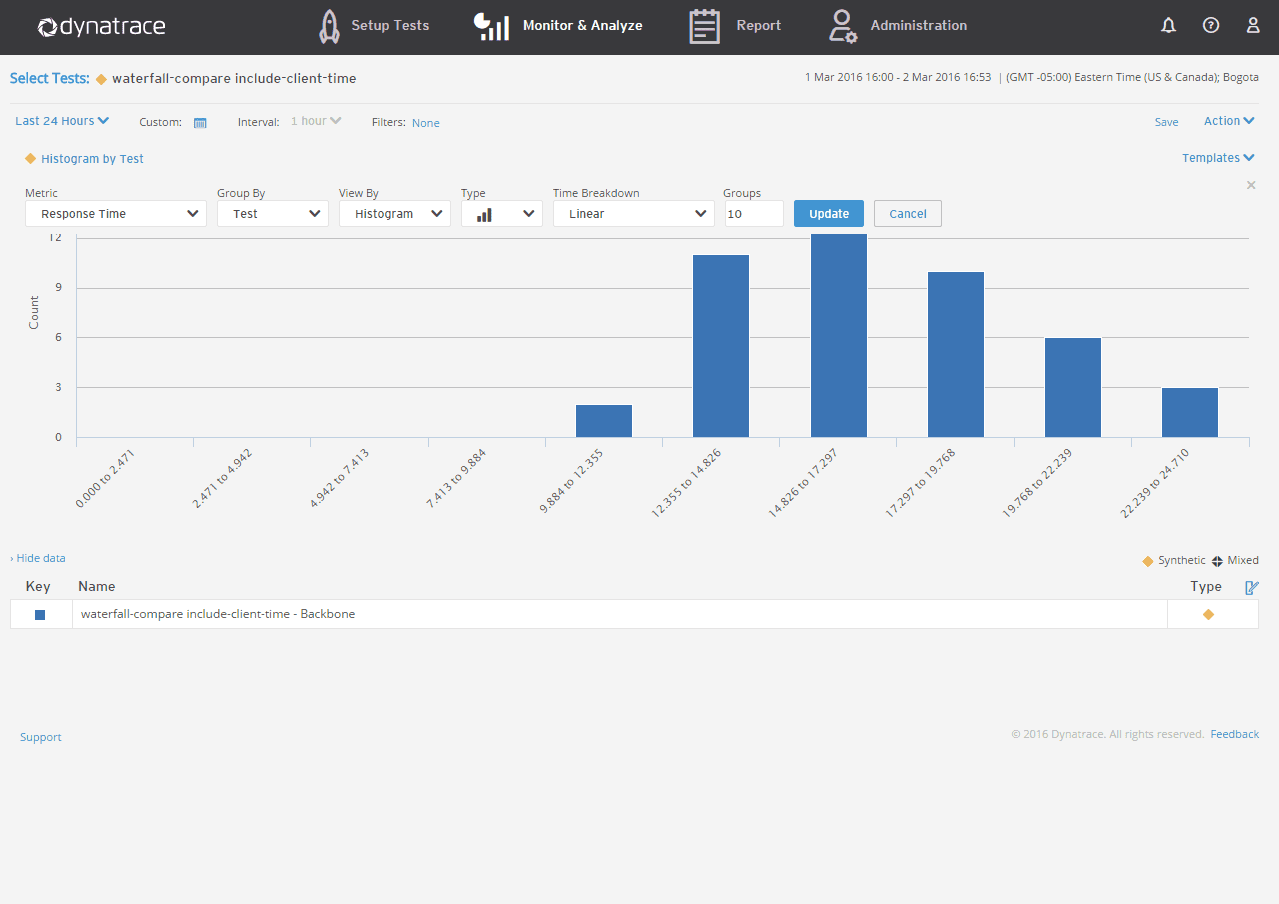Click the orange diamond beside Histogram by Test

point(31,158)
